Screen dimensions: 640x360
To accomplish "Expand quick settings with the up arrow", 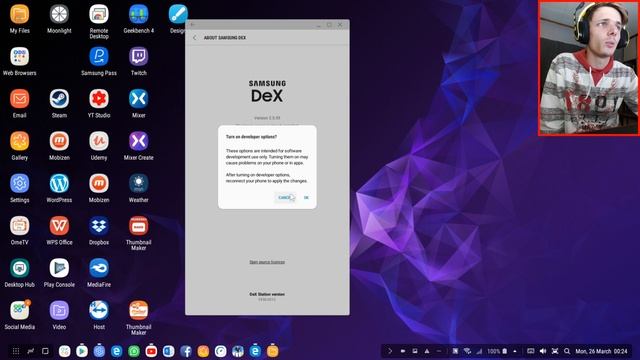I will (x=515, y=351).
